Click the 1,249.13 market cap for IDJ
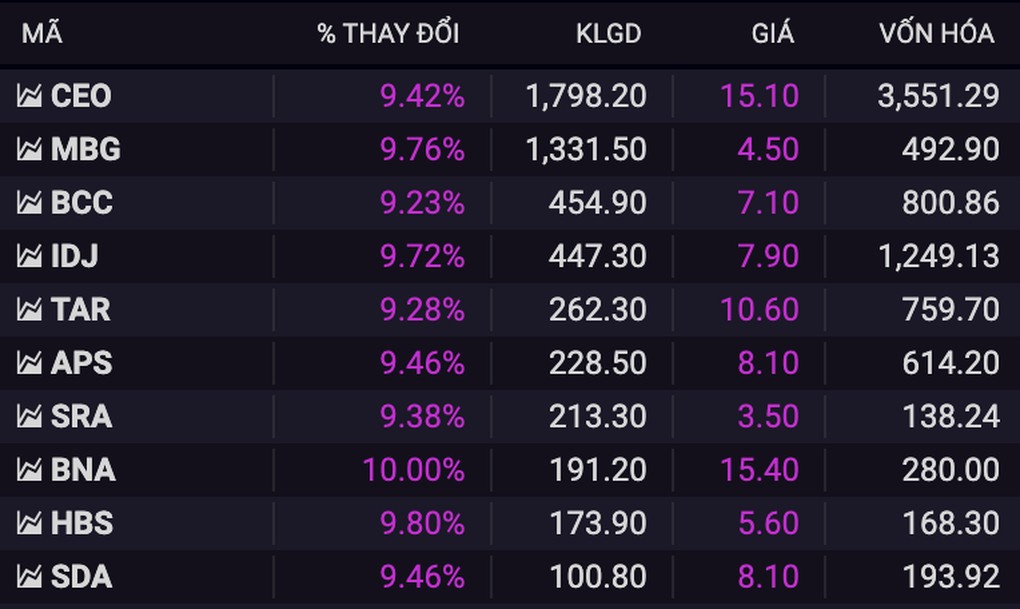Image resolution: width=1020 pixels, height=609 pixels. tap(939, 257)
